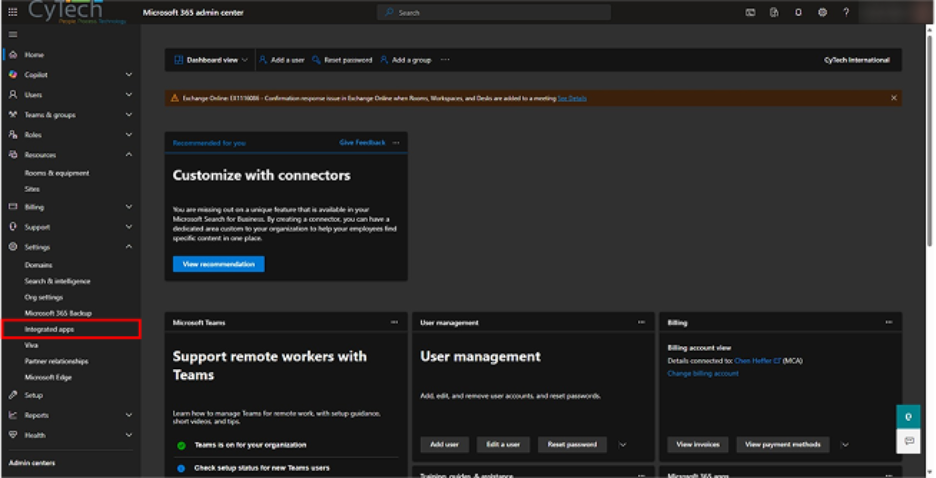The width and height of the screenshot is (936, 478).
Task: Click the Settings gear icon in sidebar
Action: coord(13,246)
